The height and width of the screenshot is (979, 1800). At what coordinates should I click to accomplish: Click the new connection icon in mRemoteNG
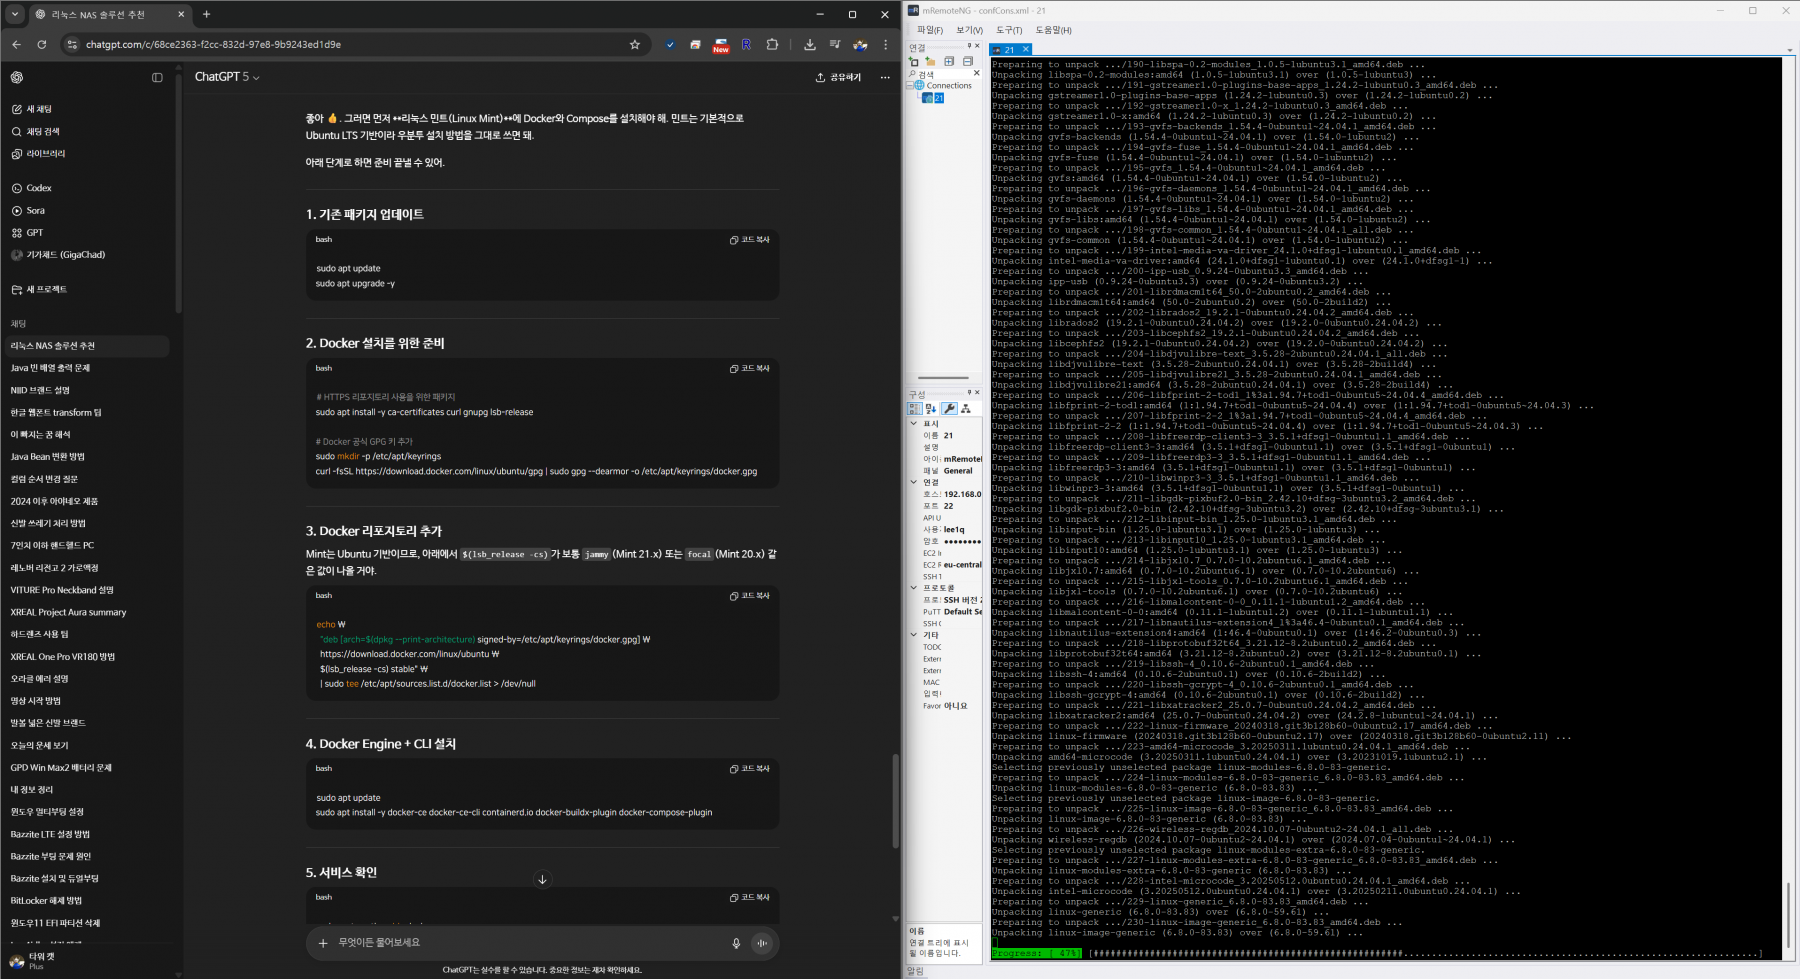[x=913, y=62]
